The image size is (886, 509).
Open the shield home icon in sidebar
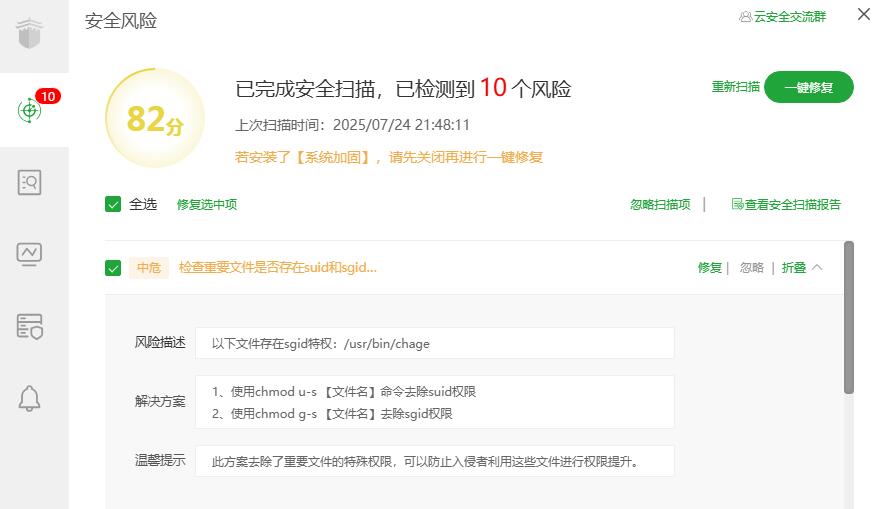[29, 34]
